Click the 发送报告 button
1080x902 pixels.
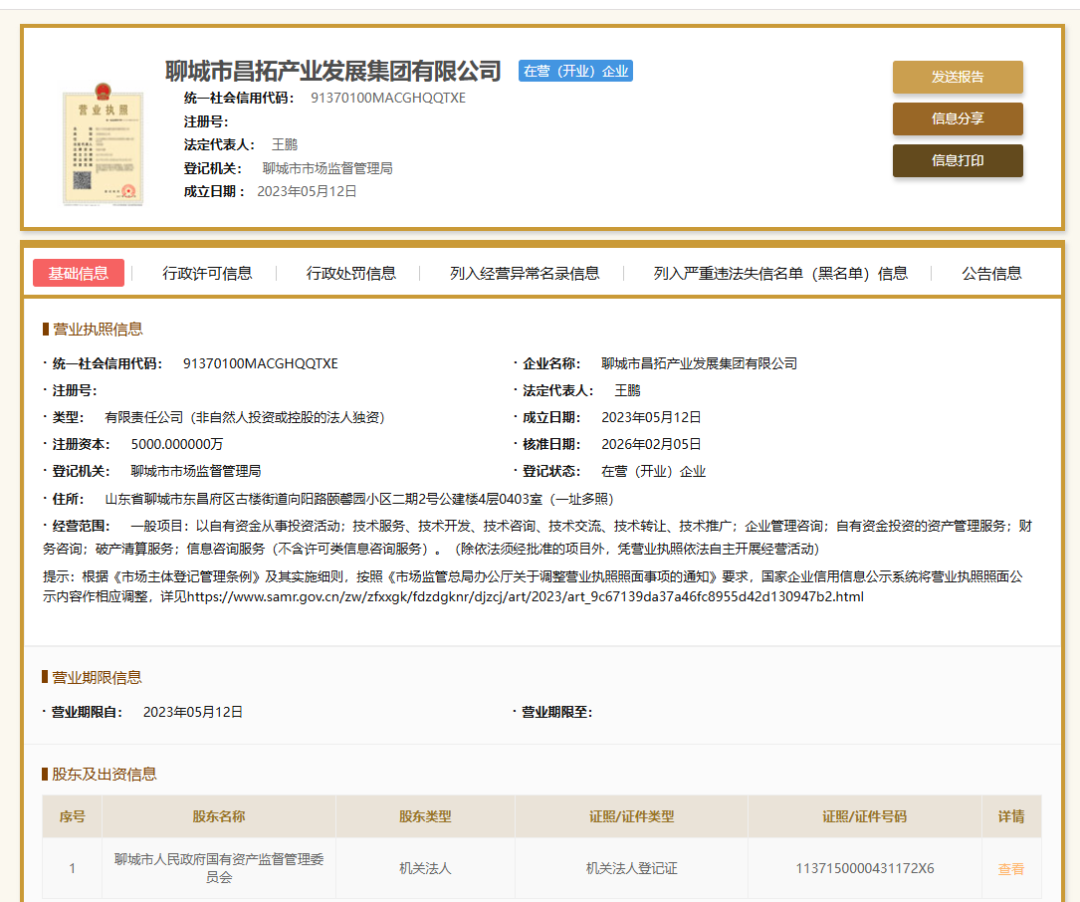tap(956, 77)
